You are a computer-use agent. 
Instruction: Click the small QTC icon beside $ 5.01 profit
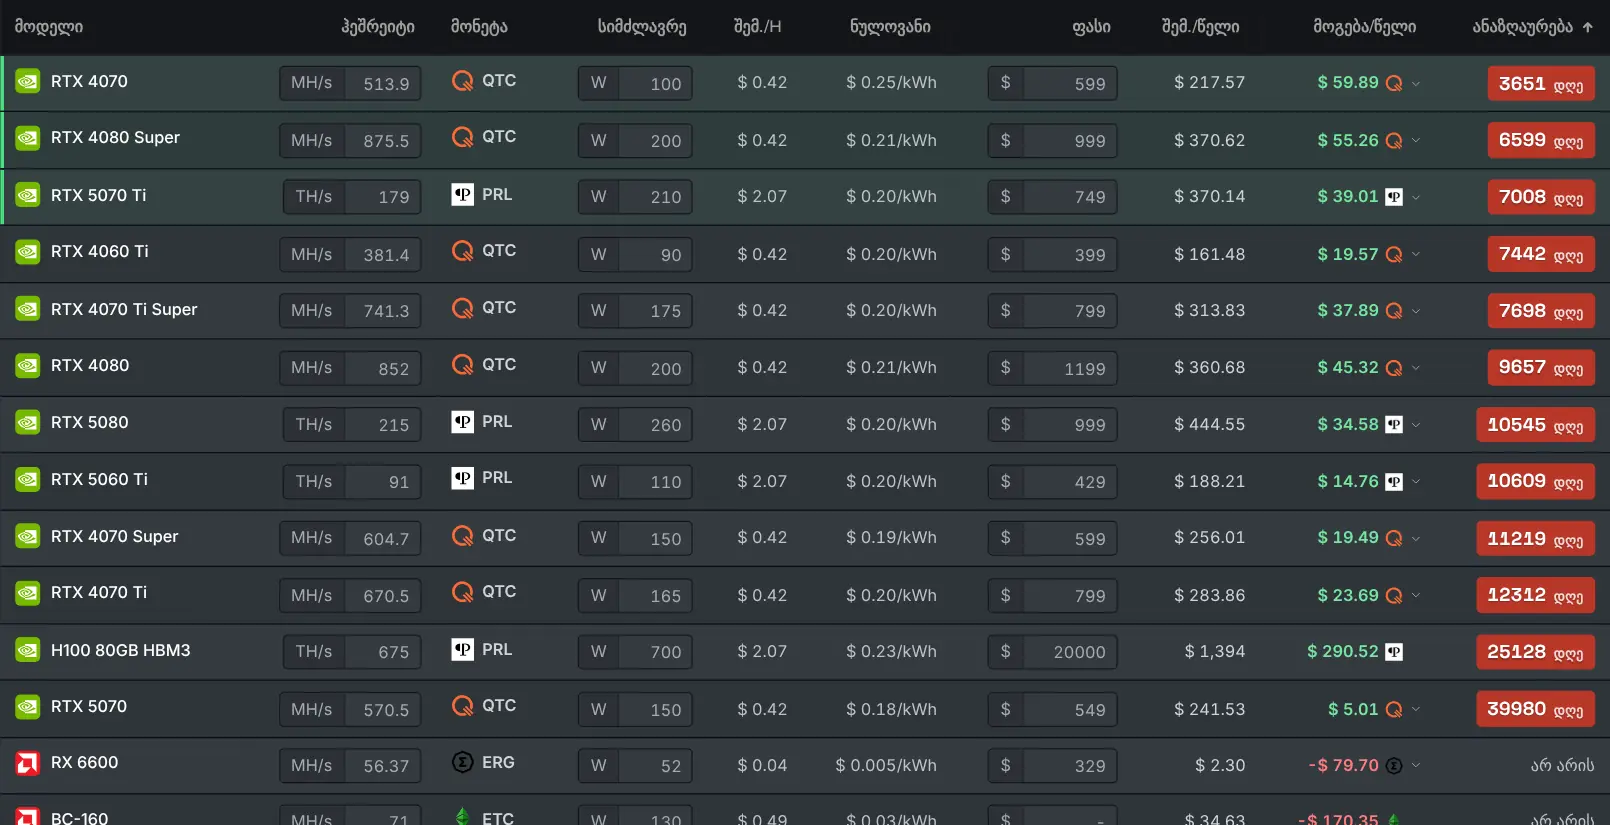click(x=1394, y=709)
